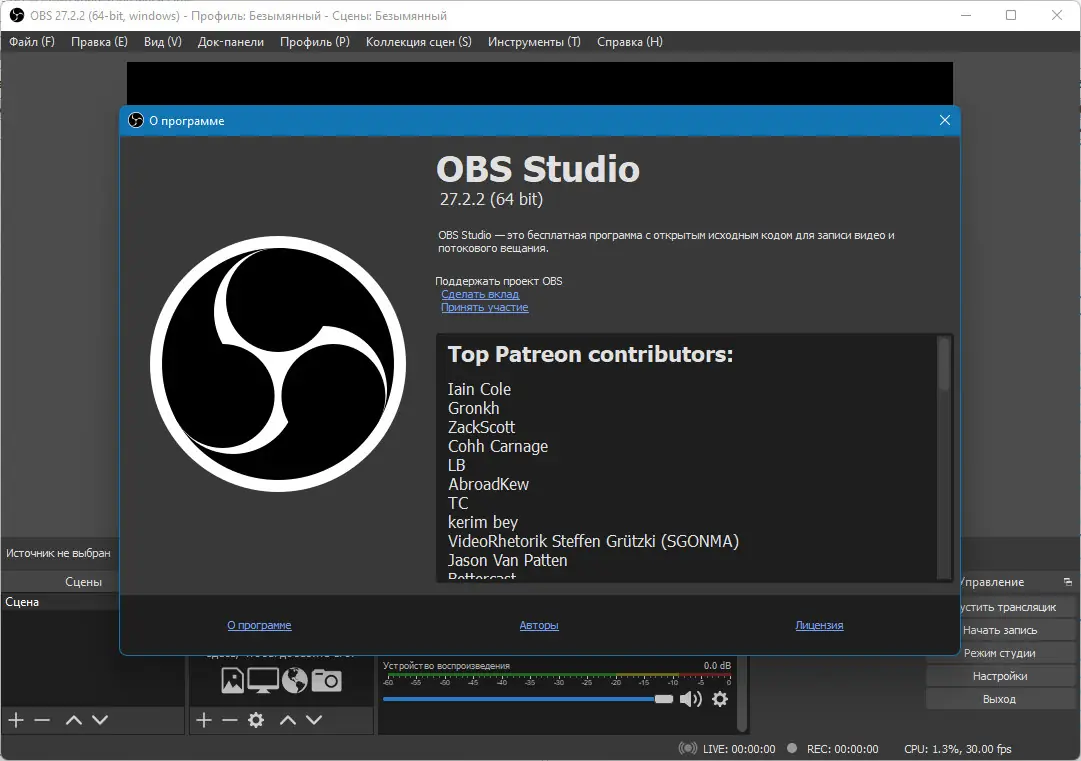
Task: Select the Сцена item in the scenes list
Action: point(59,602)
